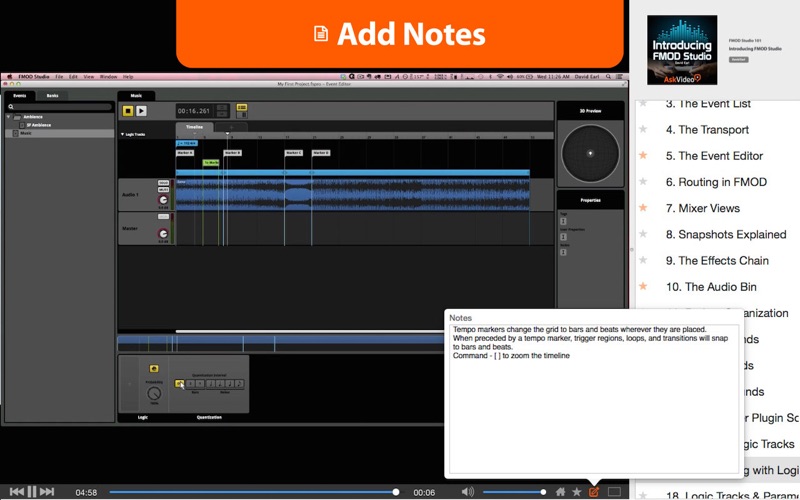Select first Notes quantization interval button
The image size is (800, 500).
[x=211, y=384]
